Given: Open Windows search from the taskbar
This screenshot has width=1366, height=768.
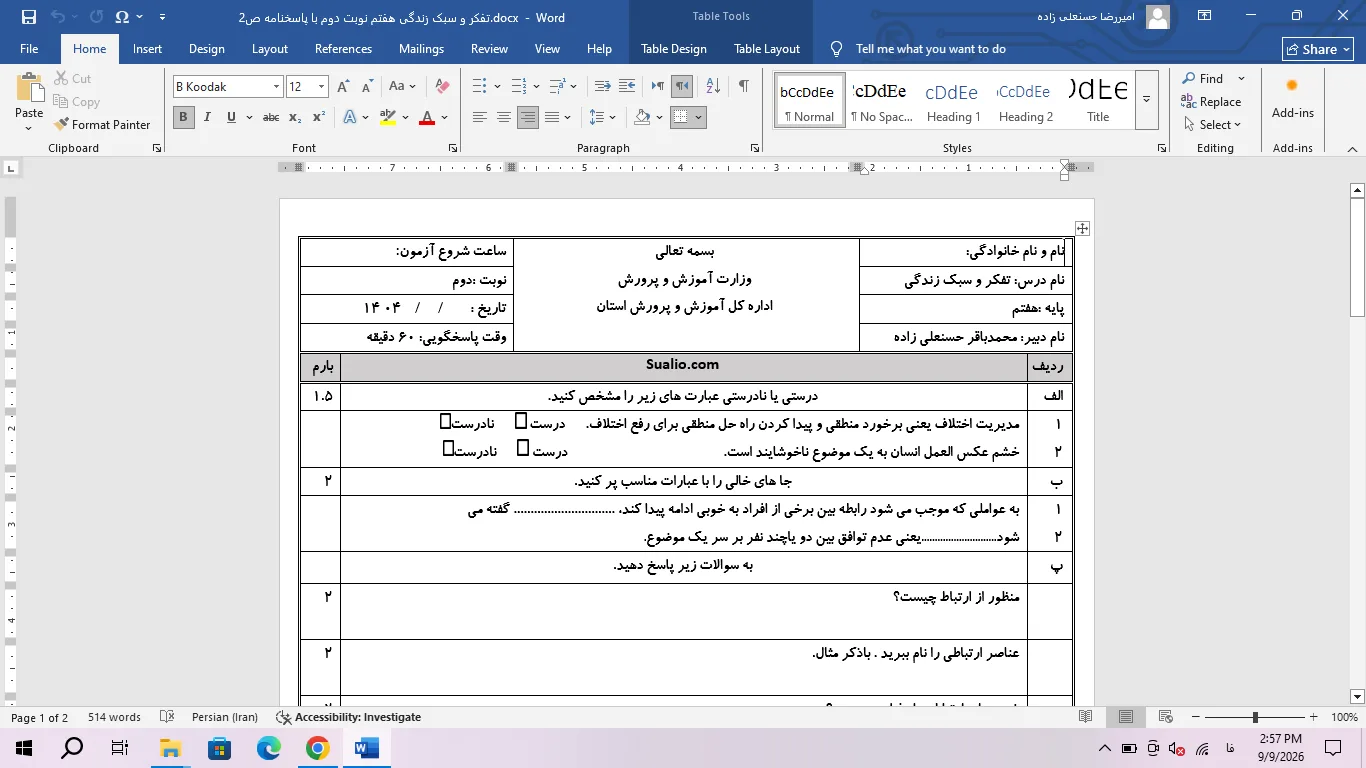Looking at the screenshot, I should (72, 747).
